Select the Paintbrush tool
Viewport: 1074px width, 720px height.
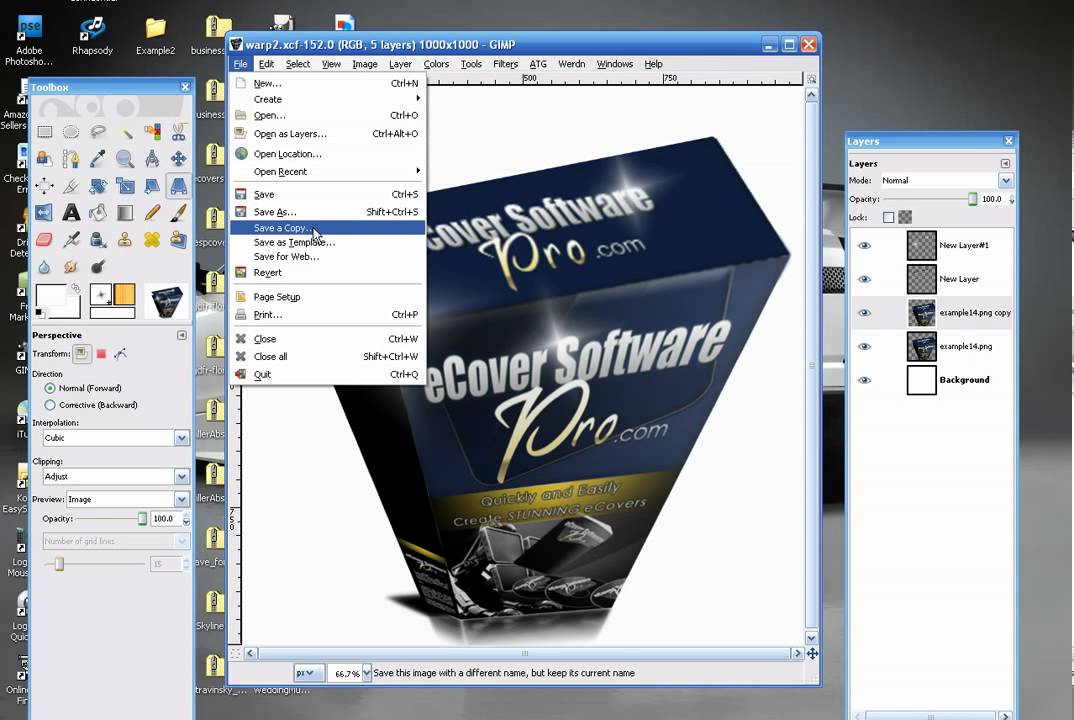[x=179, y=212]
